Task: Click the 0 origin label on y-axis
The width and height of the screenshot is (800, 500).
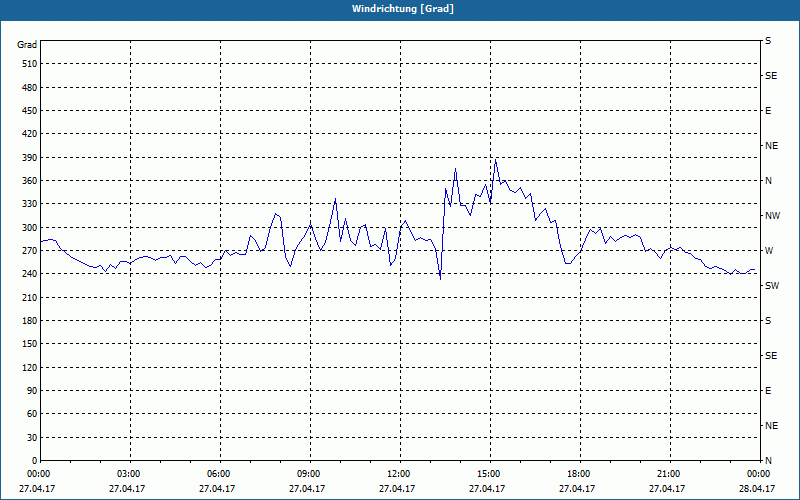Action: pos(34,461)
